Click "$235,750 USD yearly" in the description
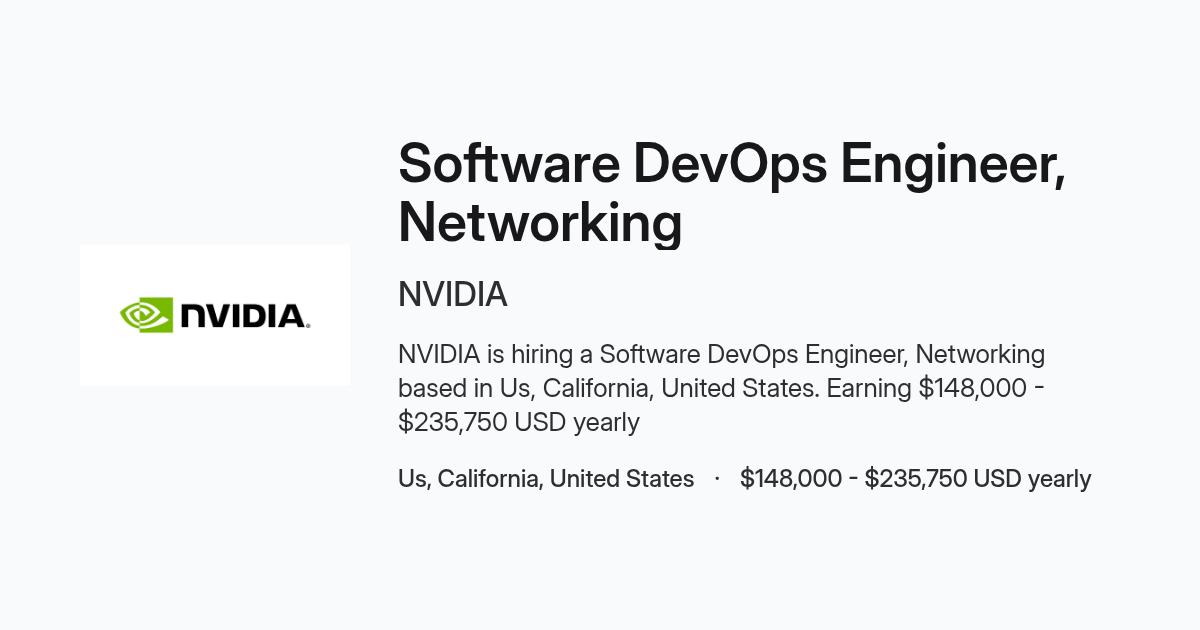 pos(519,422)
